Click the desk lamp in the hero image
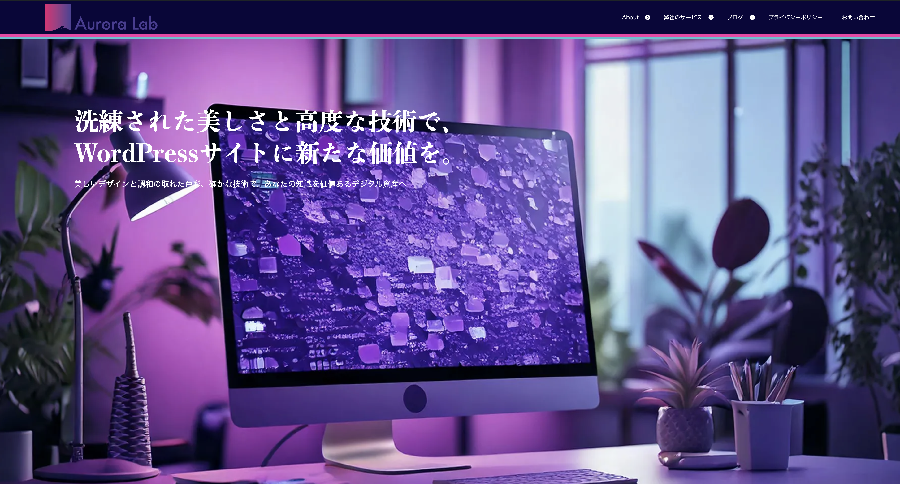The height and width of the screenshot is (484, 900). (150, 200)
